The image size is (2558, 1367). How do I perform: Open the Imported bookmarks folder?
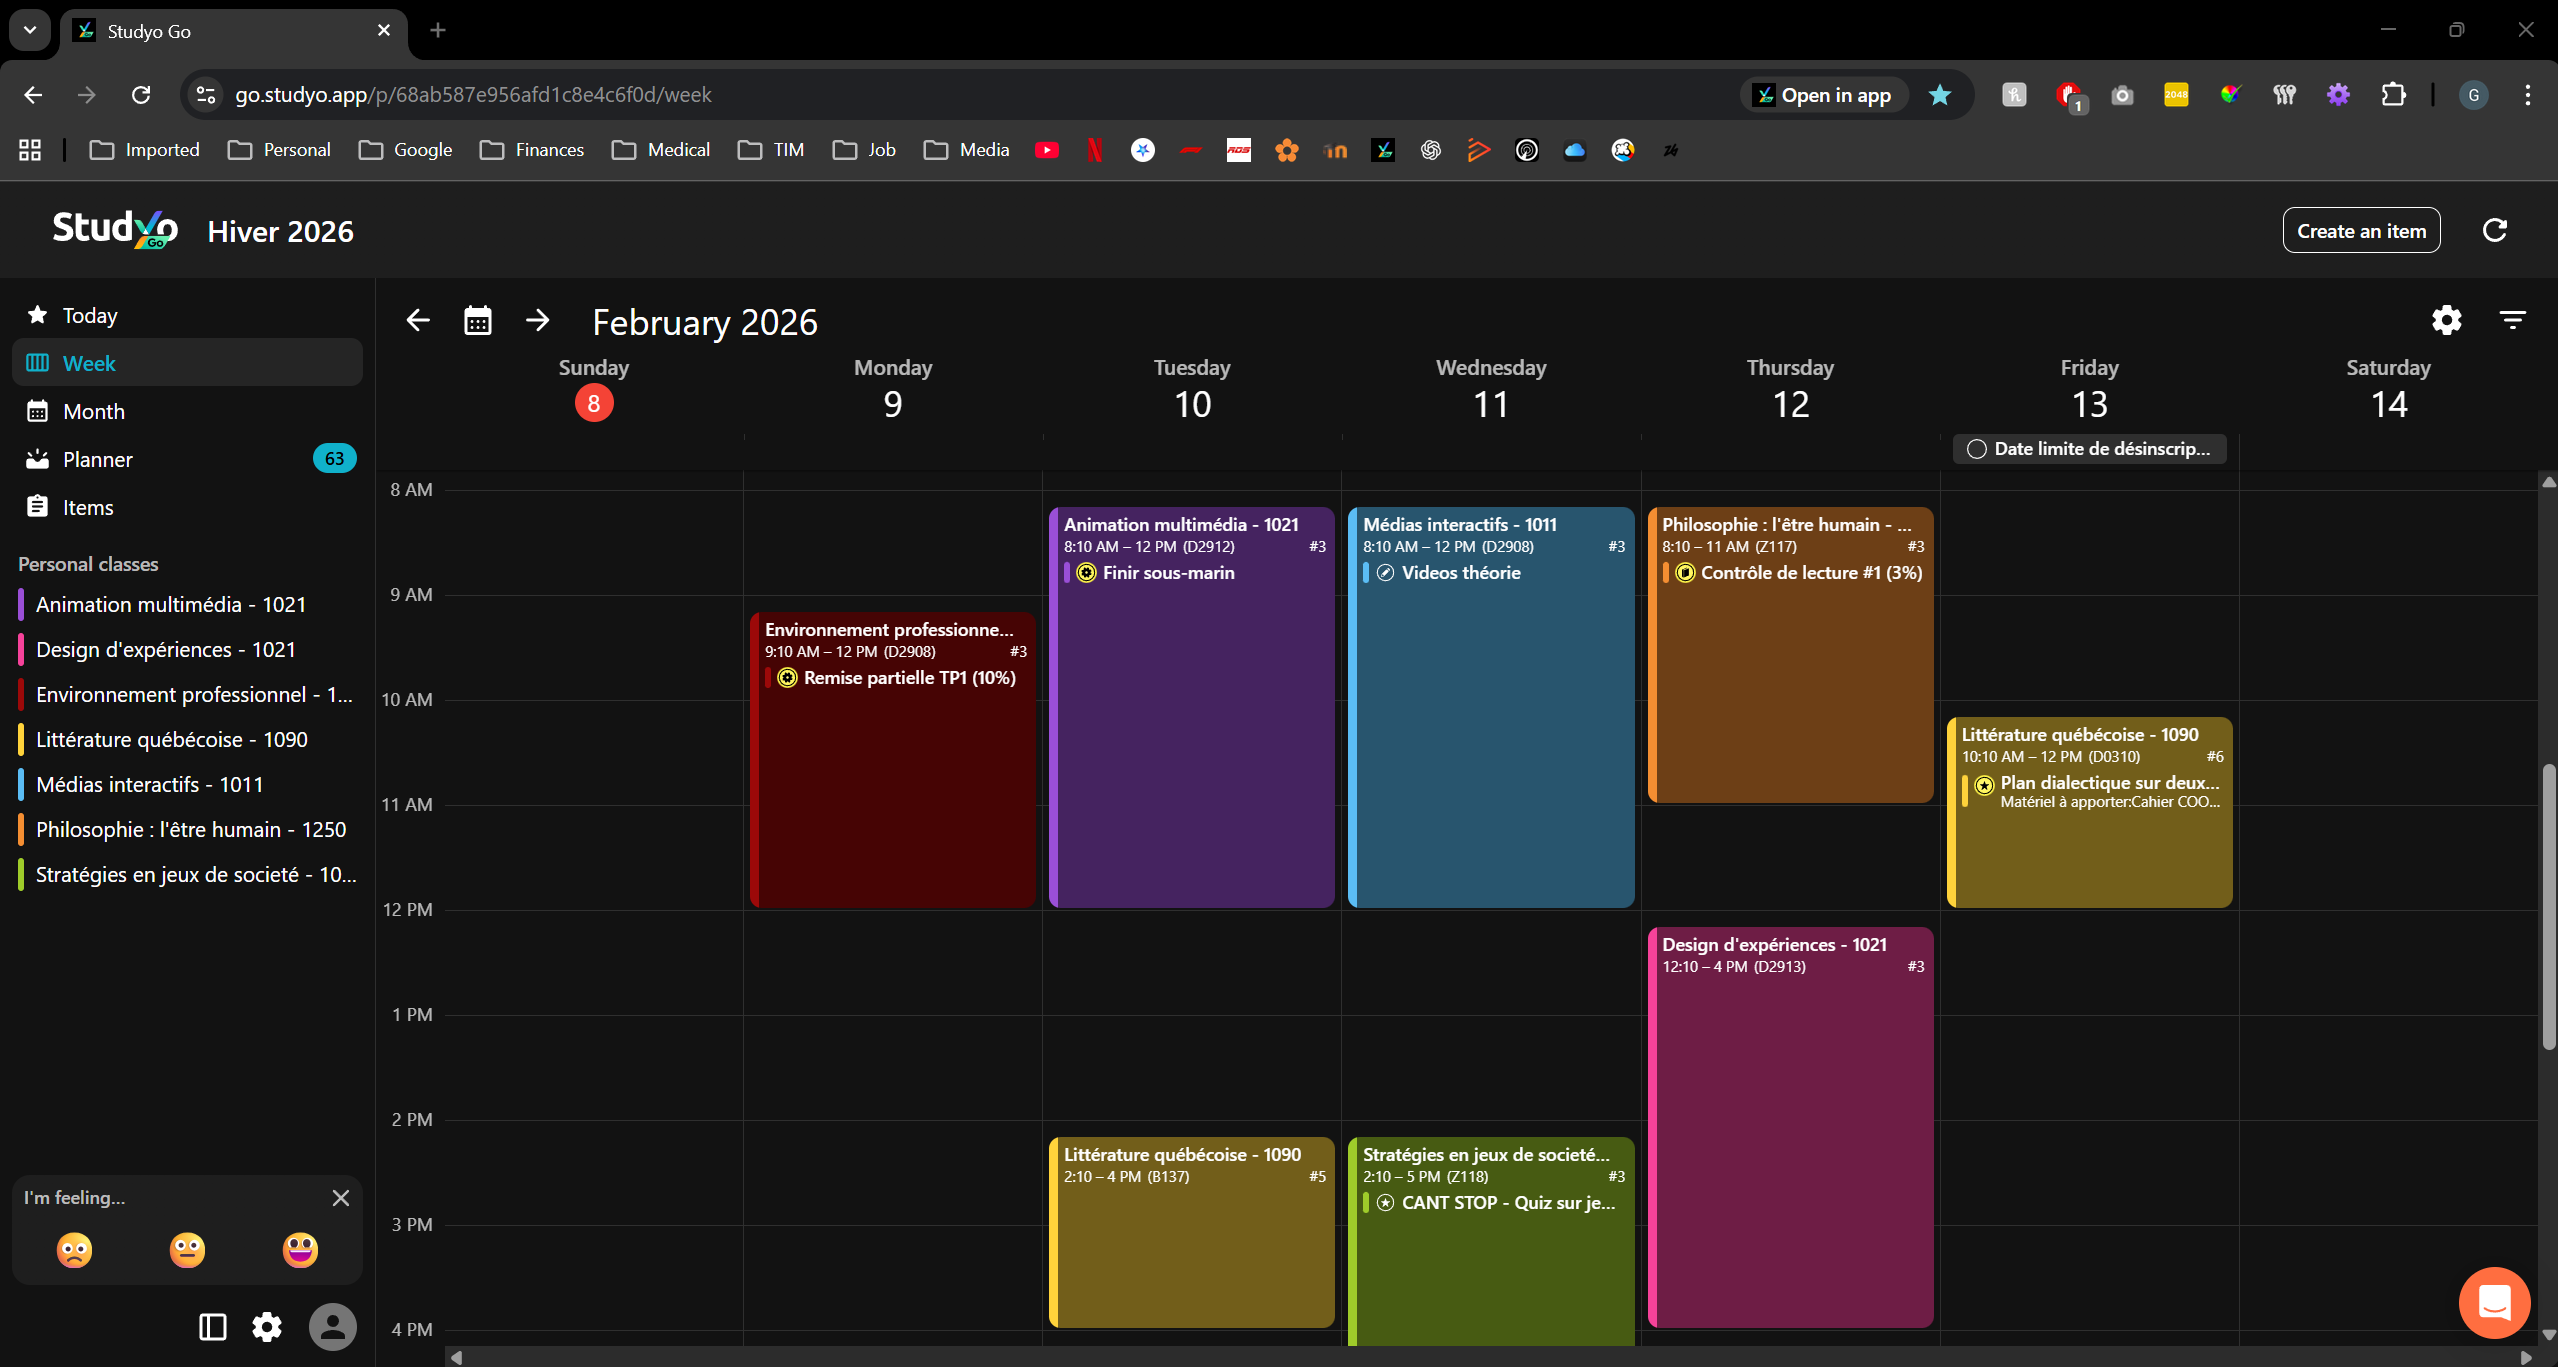click(x=145, y=150)
